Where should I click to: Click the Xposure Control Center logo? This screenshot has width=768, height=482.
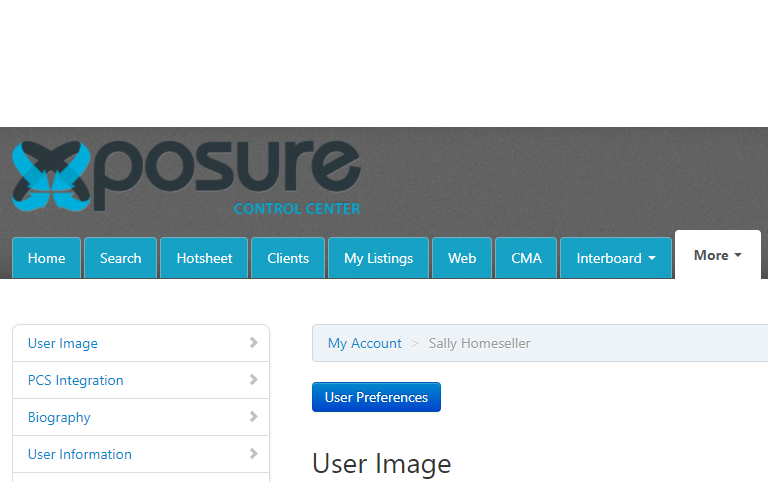click(x=186, y=177)
